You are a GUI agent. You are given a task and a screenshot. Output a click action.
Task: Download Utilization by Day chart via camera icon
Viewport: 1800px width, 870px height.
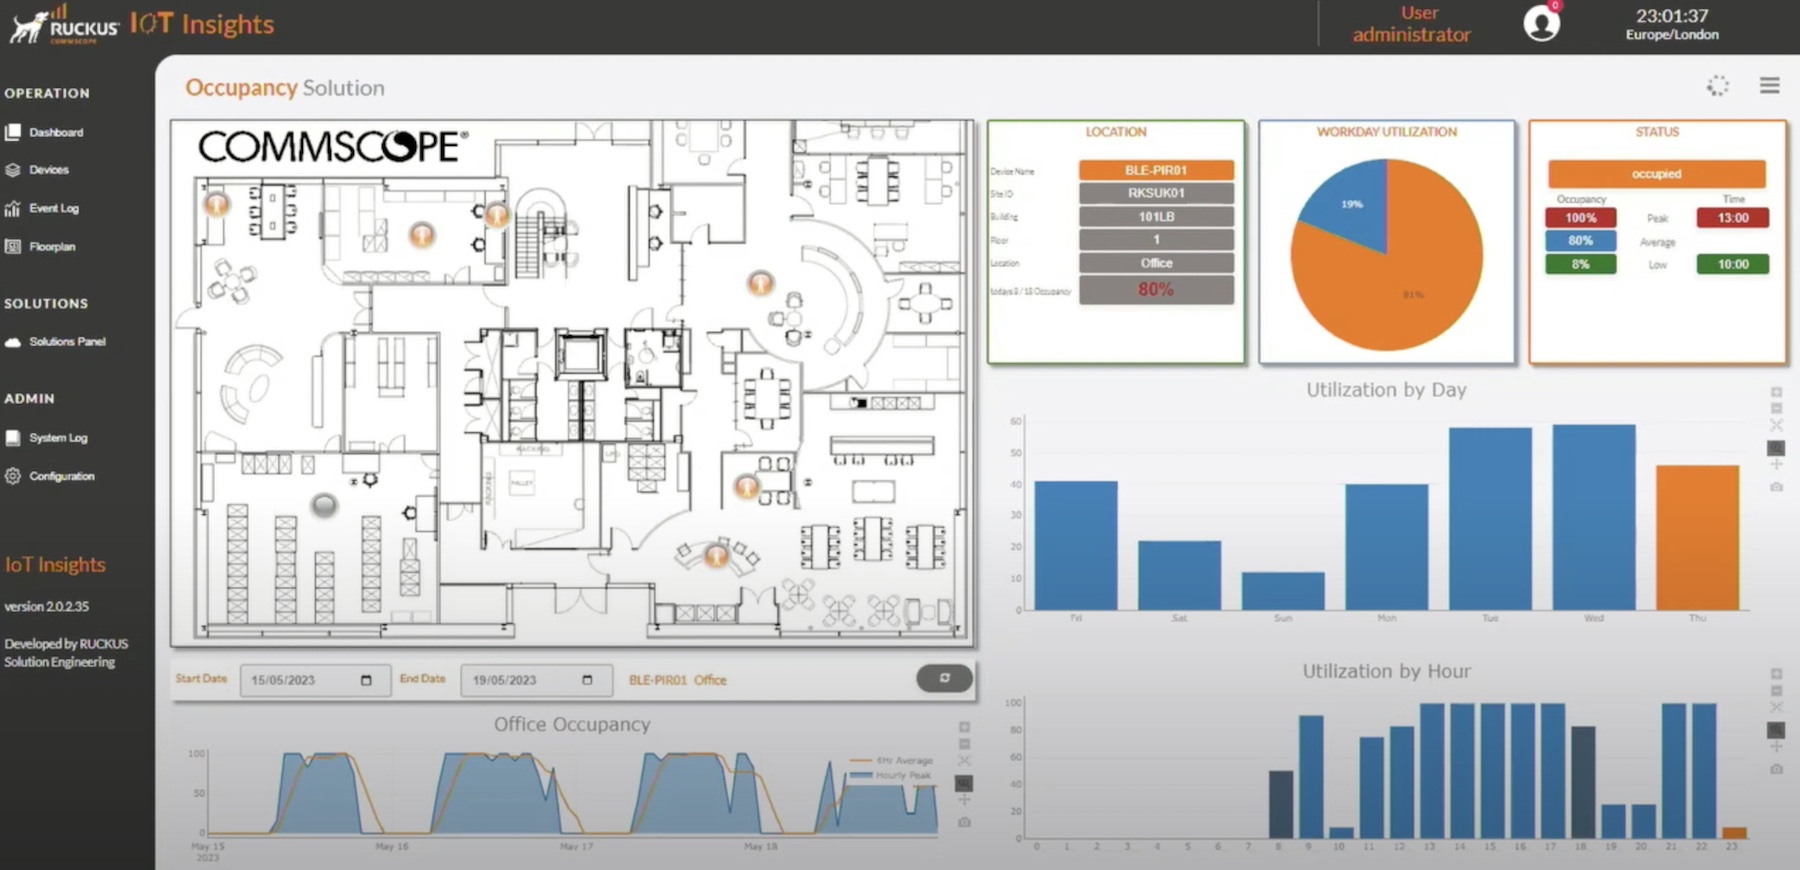point(1776,486)
